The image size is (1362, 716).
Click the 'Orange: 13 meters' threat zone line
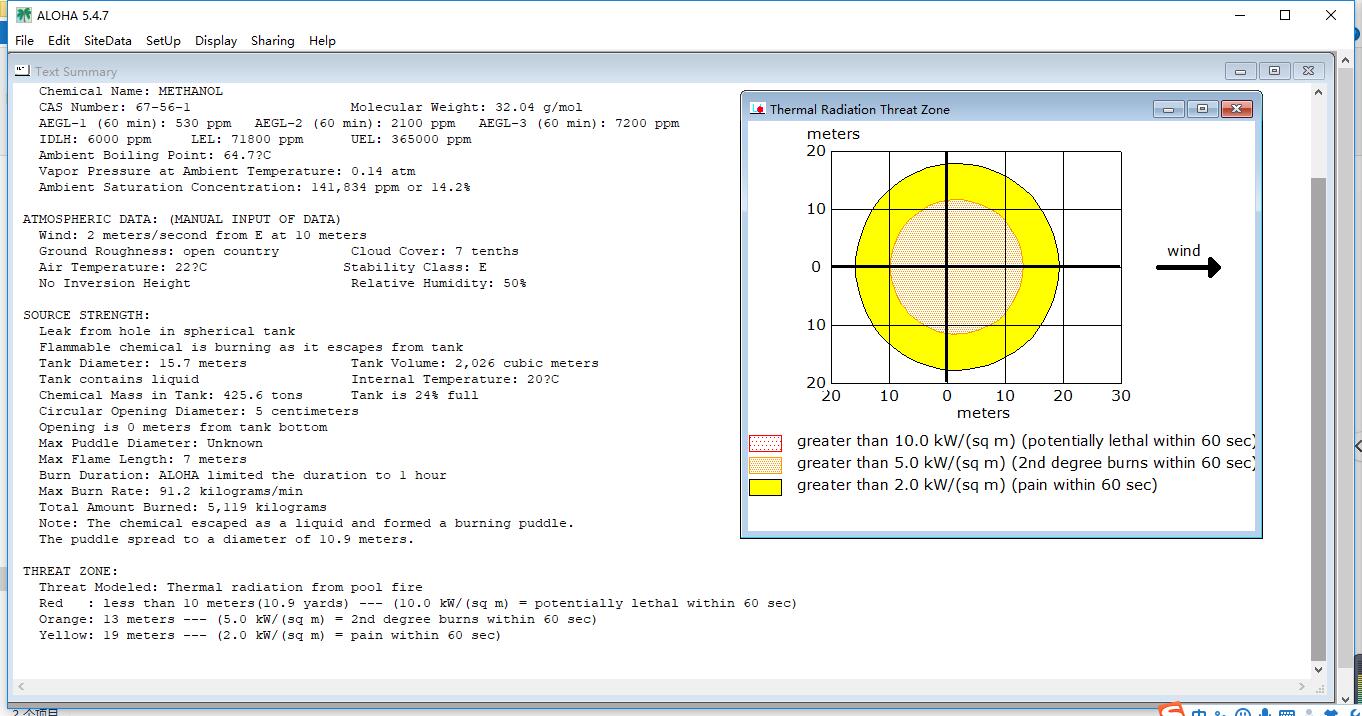(318, 619)
